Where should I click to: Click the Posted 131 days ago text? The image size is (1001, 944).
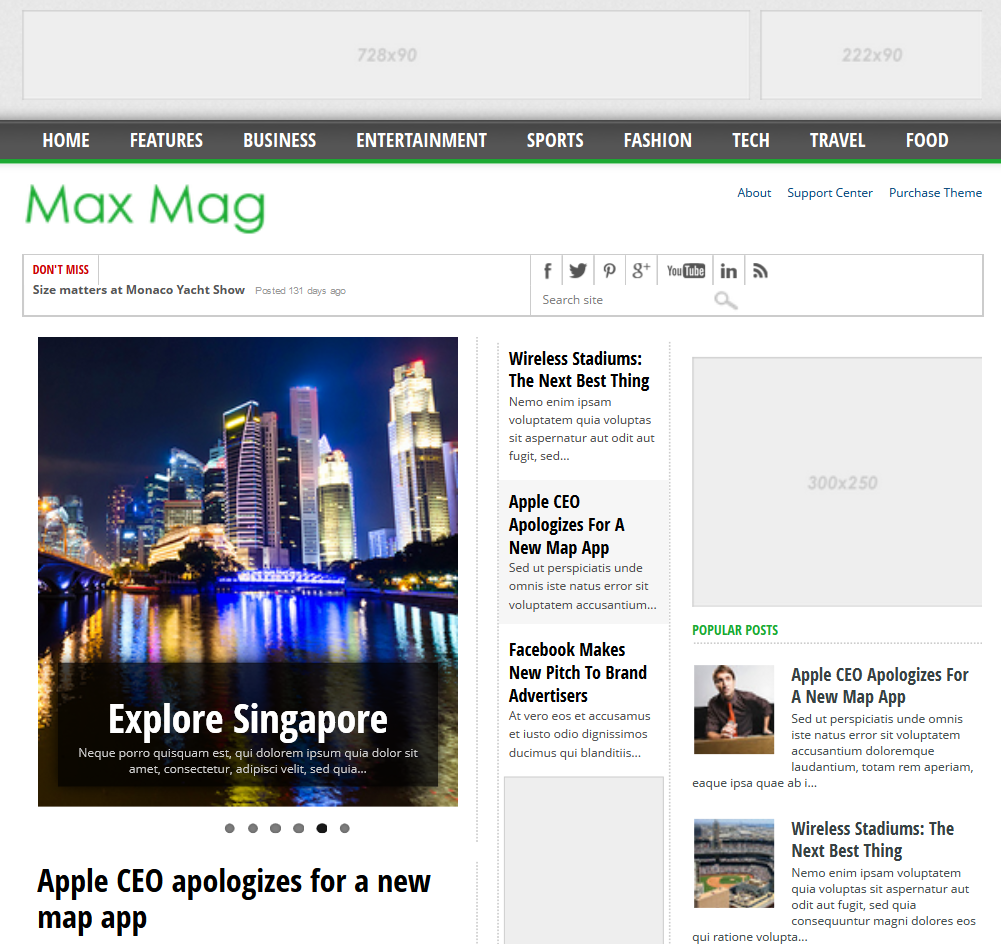[300, 290]
